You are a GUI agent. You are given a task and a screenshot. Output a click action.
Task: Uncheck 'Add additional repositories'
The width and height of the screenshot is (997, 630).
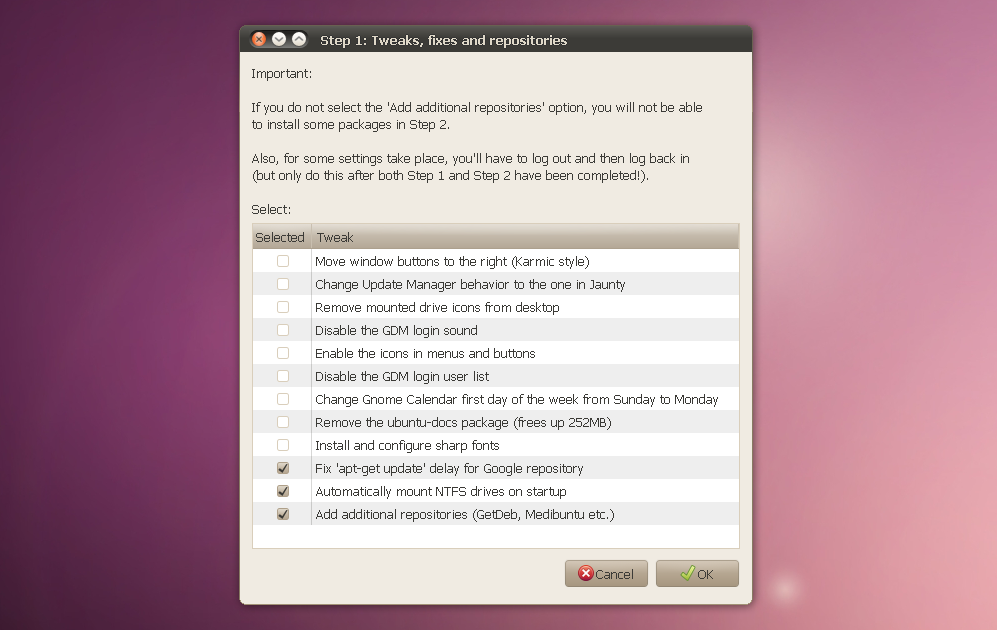pos(283,514)
